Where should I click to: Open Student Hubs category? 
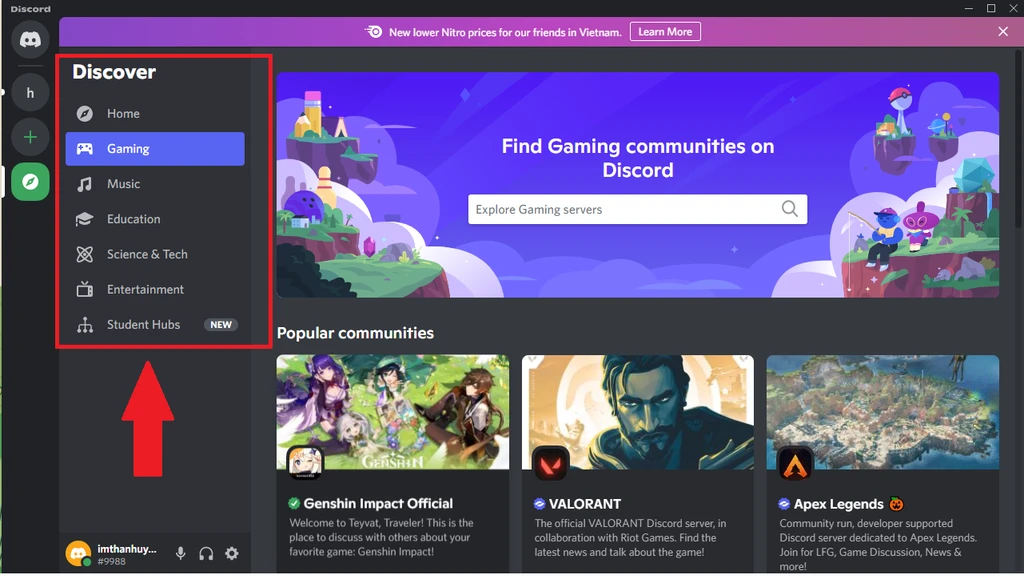pos(155,325)
